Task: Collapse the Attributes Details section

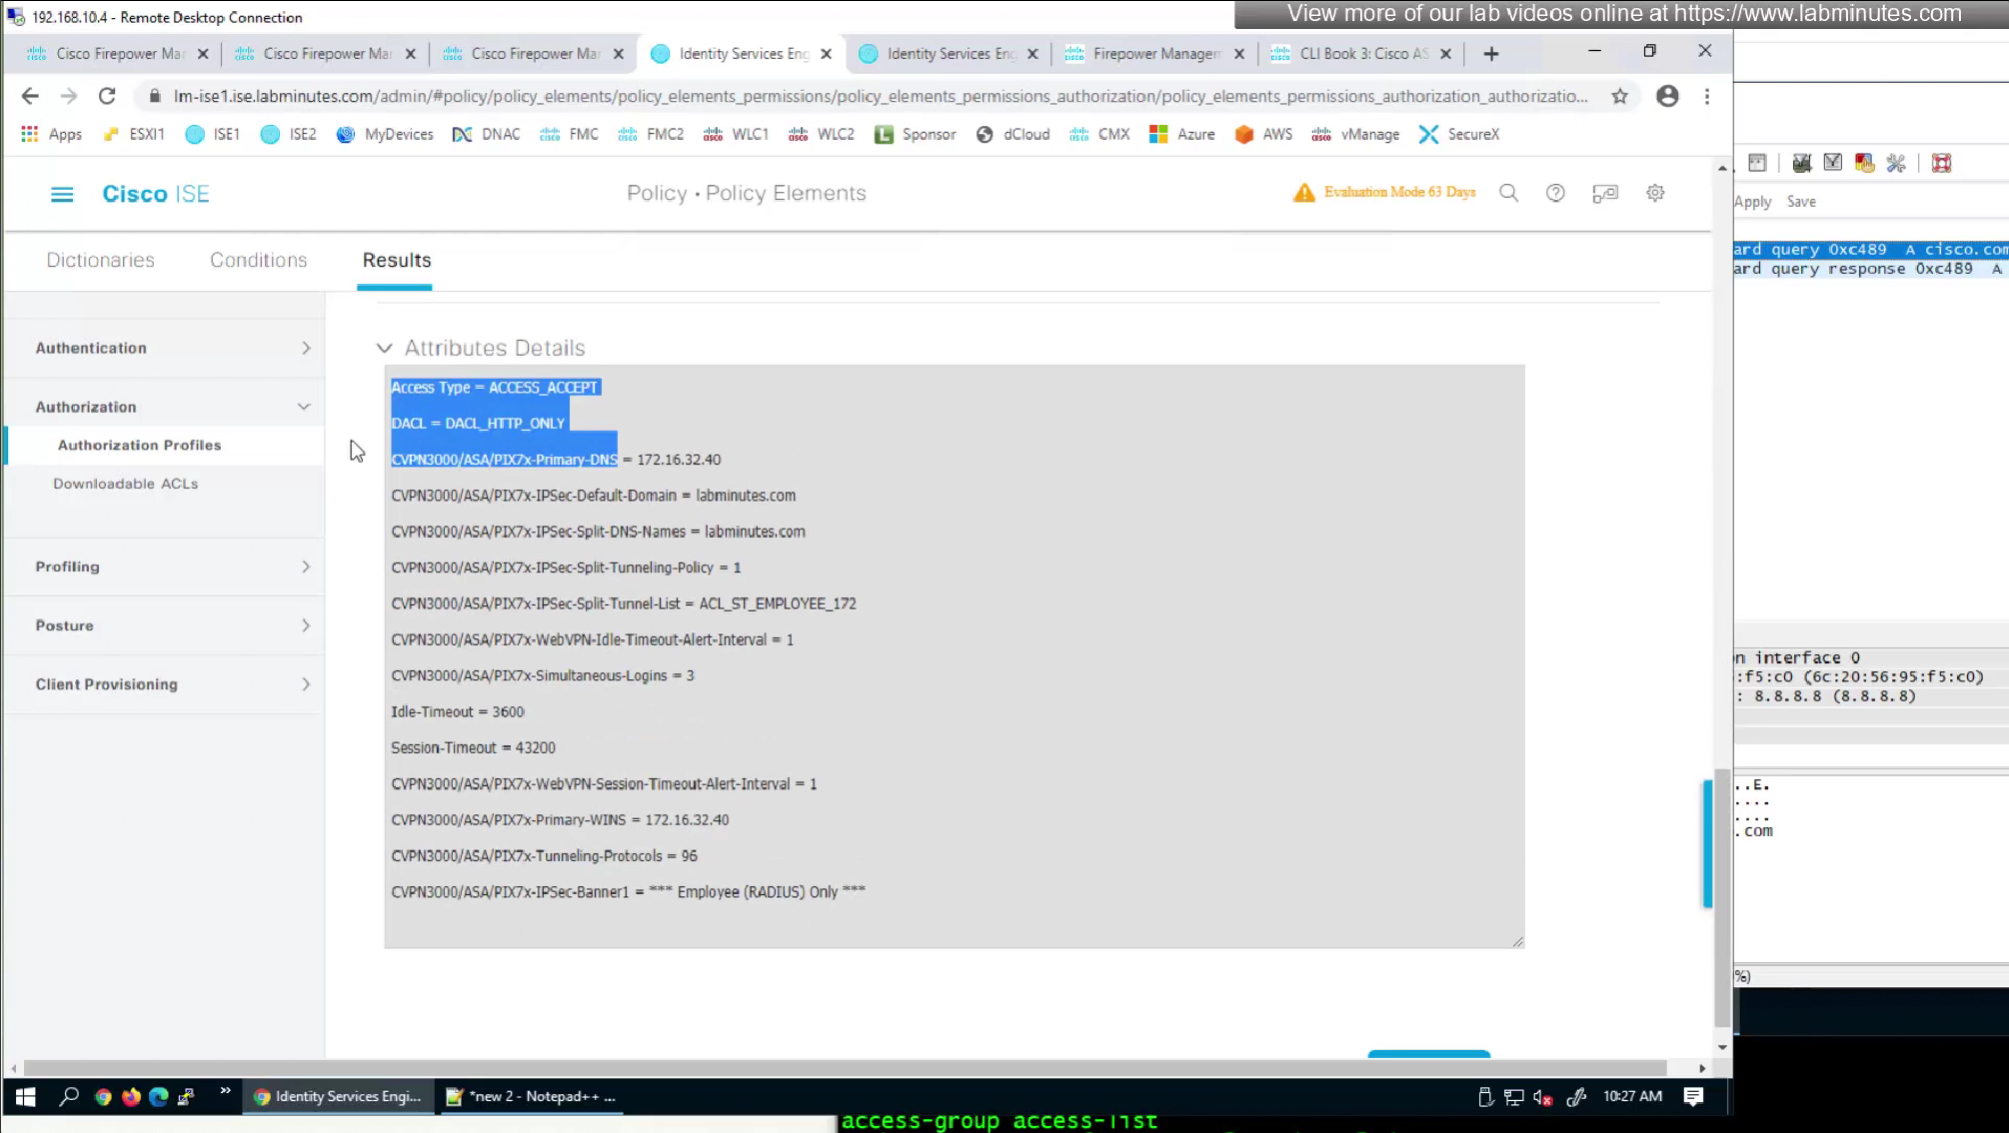Action: click(x=384, y=348)
